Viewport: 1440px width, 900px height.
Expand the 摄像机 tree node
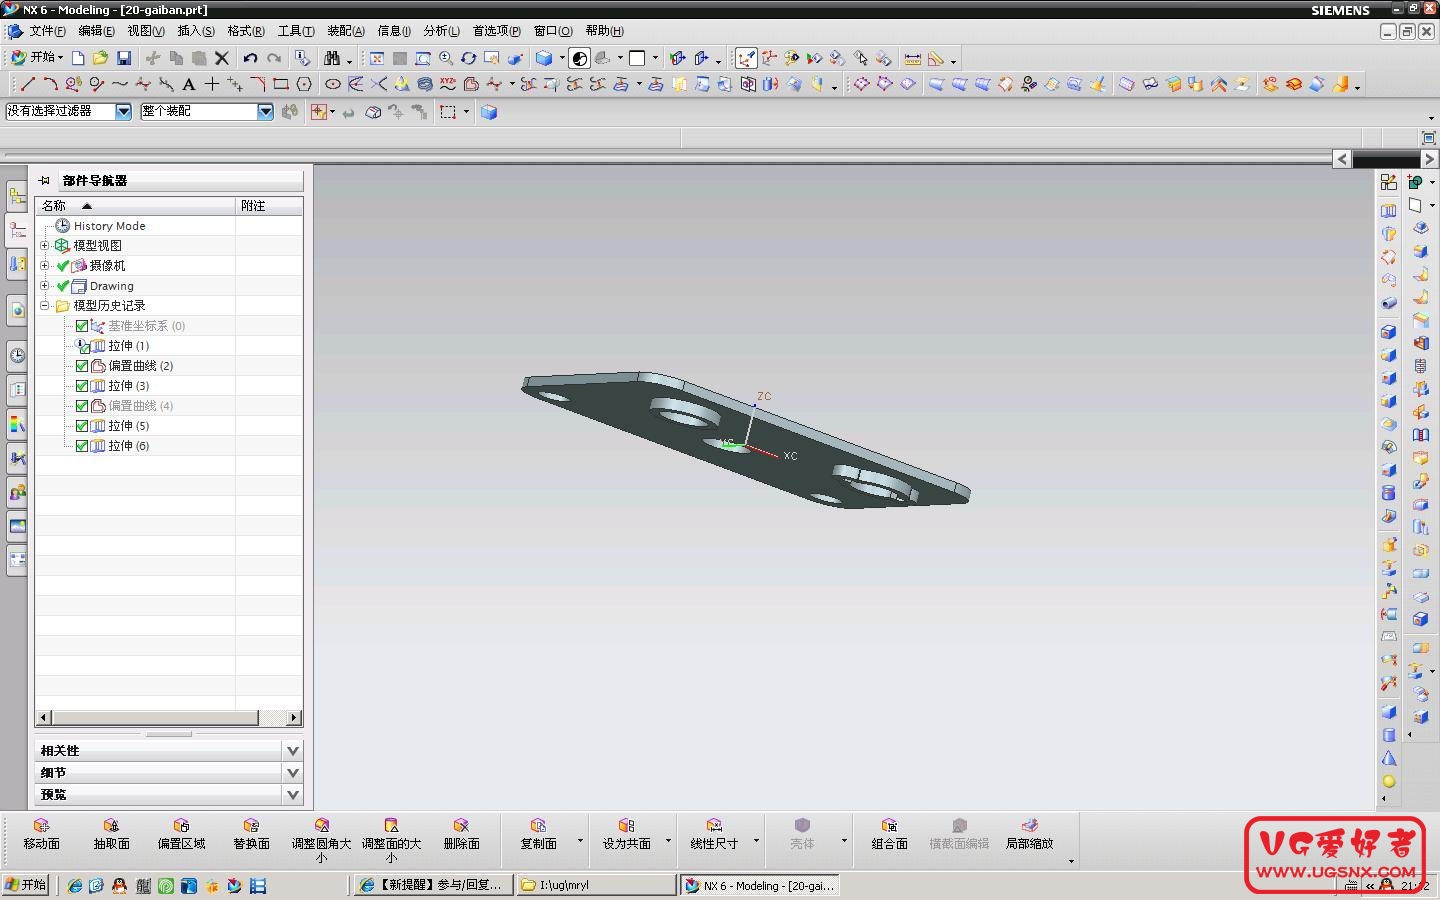(x=44, y=266)
